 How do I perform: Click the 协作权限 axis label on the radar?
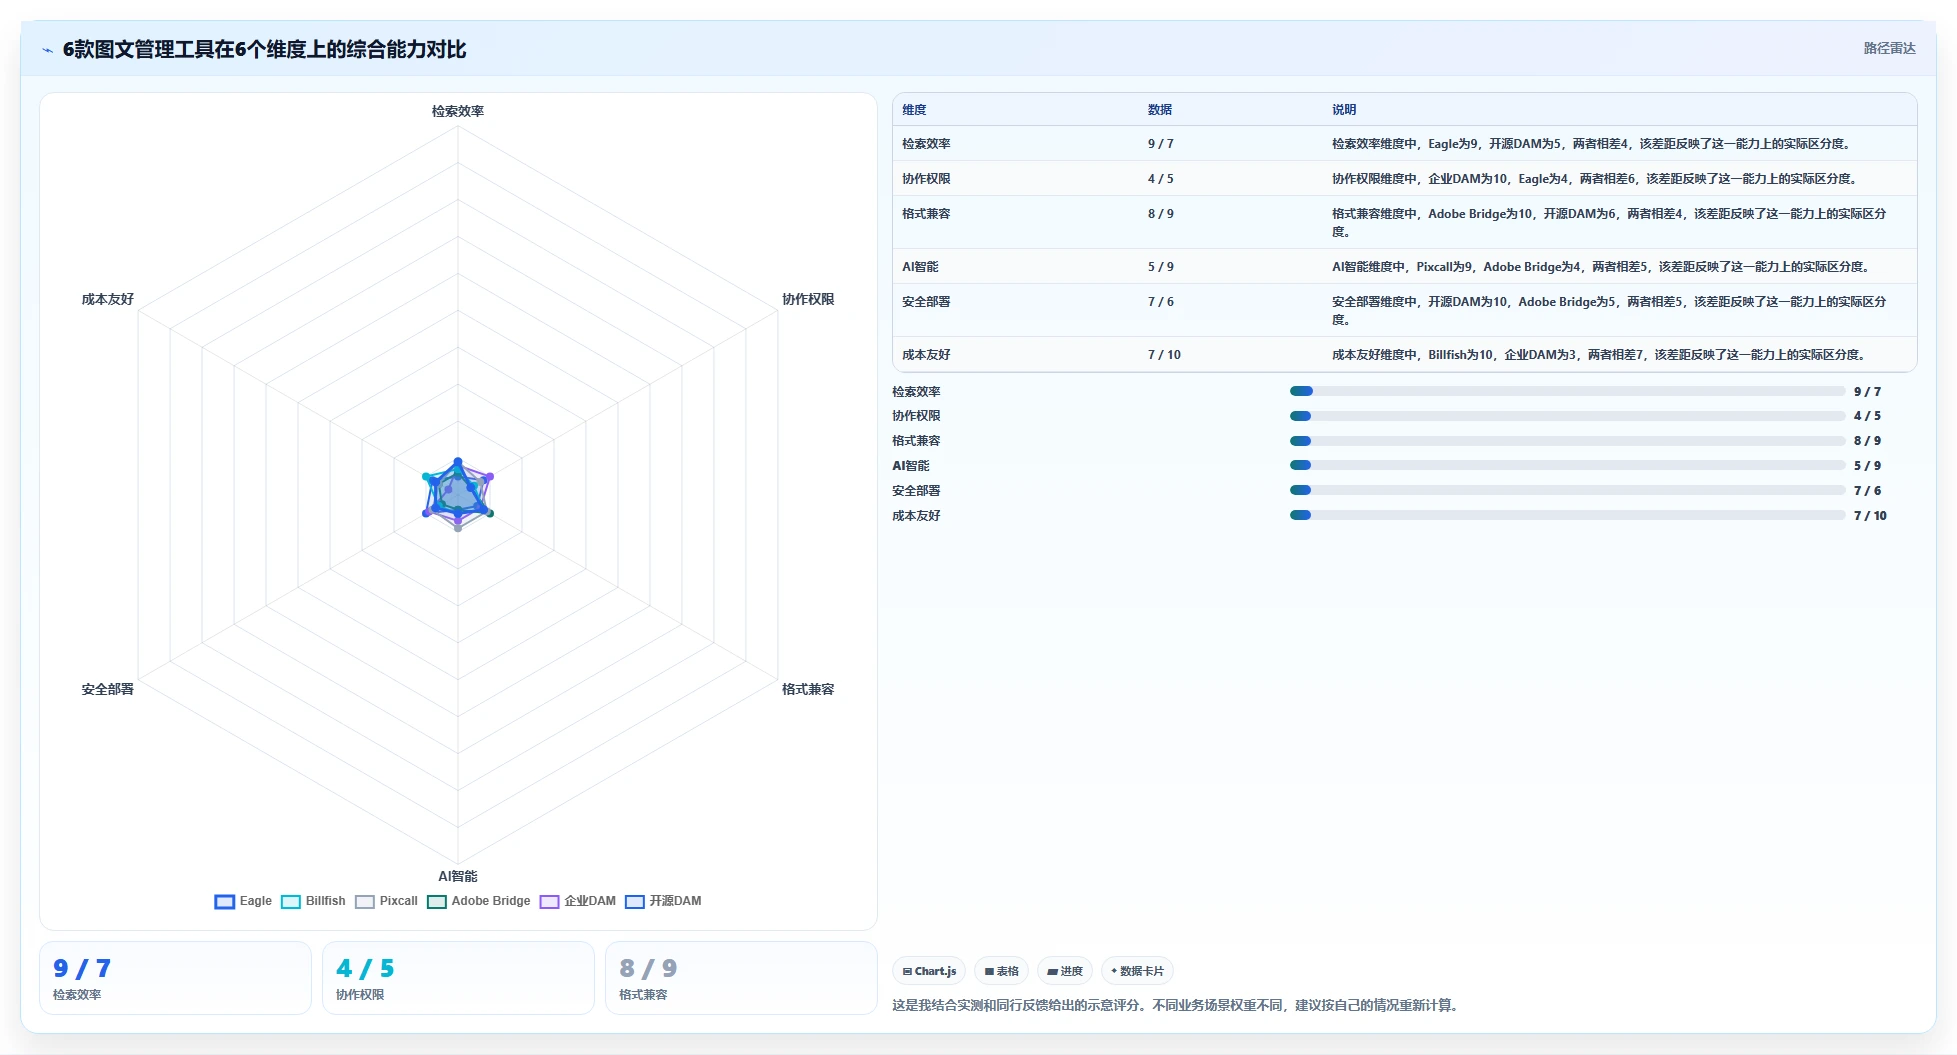pos(808,299)
